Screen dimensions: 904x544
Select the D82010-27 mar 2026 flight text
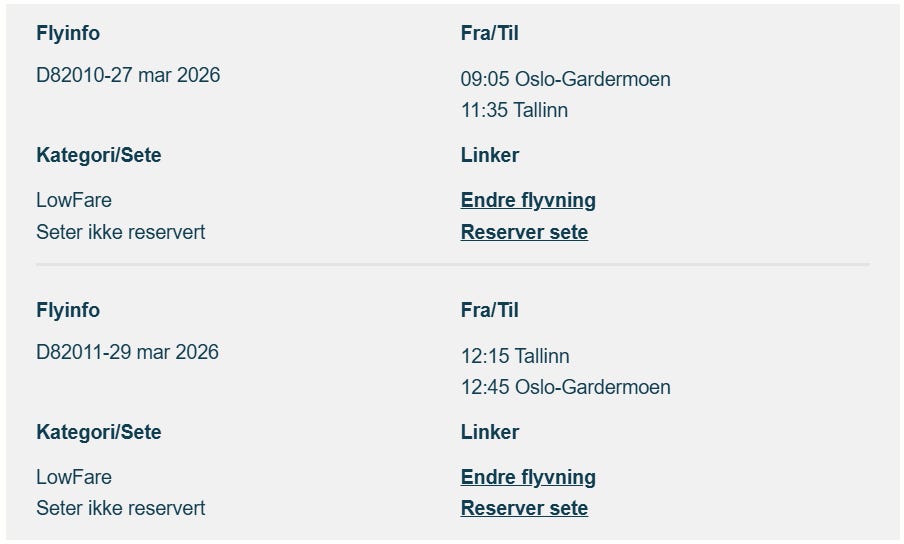click(128, 75)
